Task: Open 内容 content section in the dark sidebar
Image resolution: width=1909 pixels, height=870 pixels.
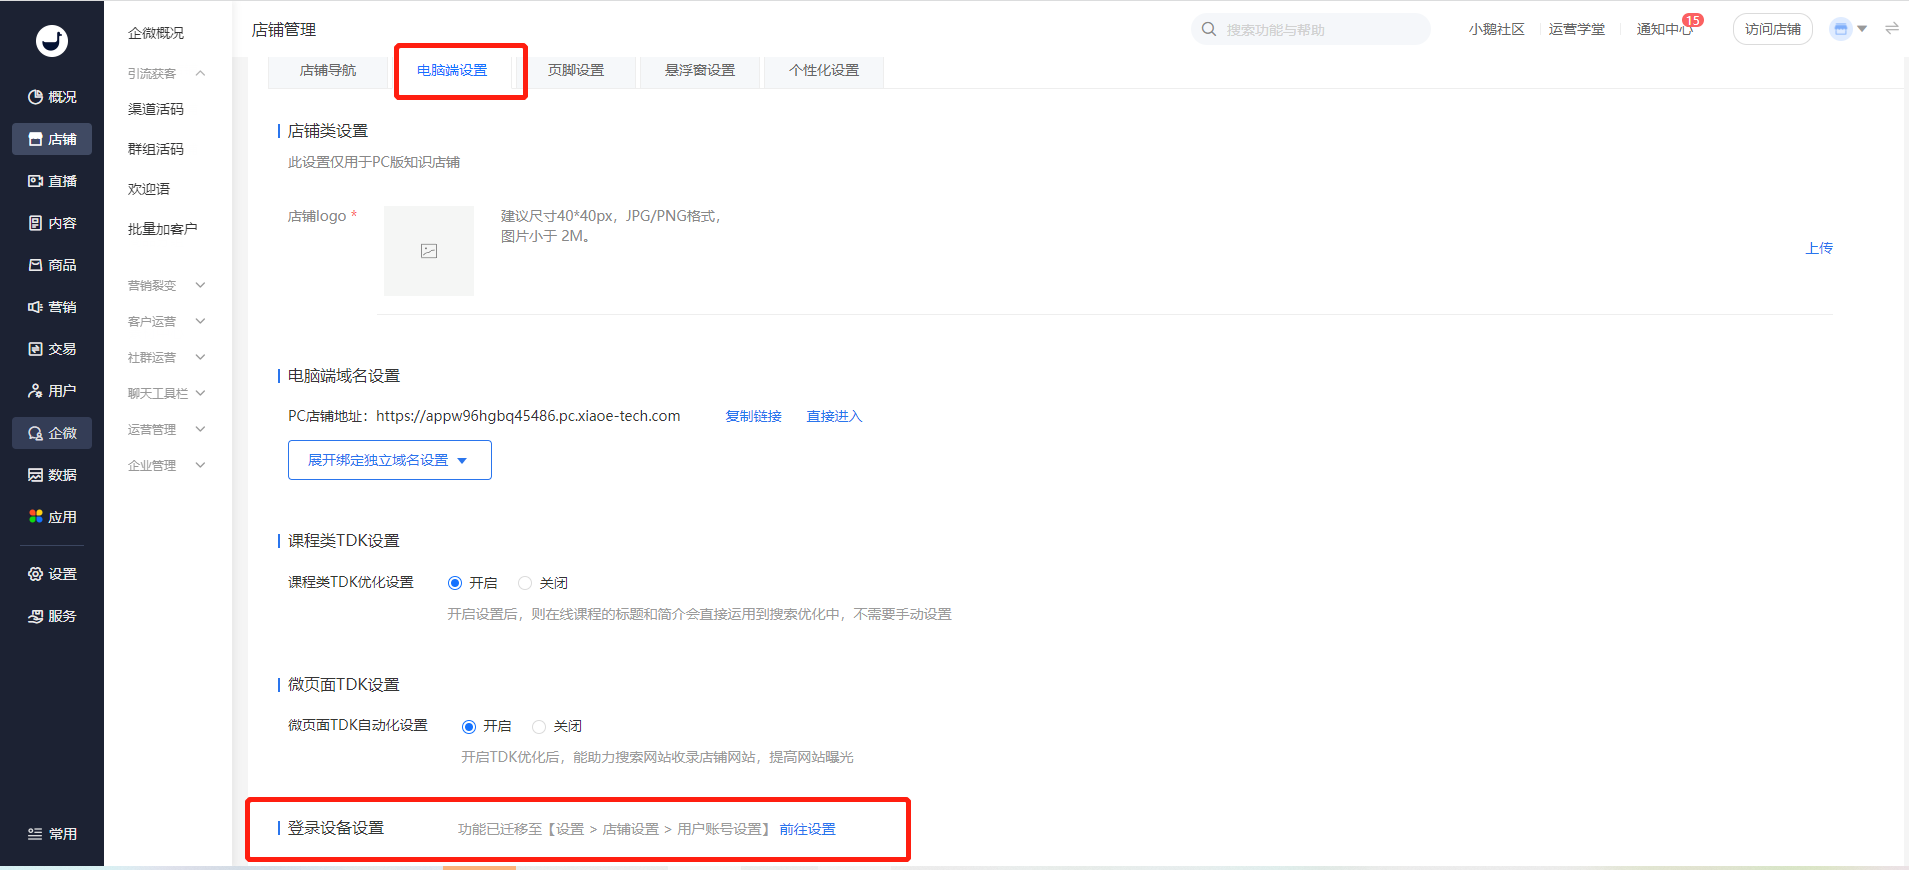Action: click(x=52, y=223)
